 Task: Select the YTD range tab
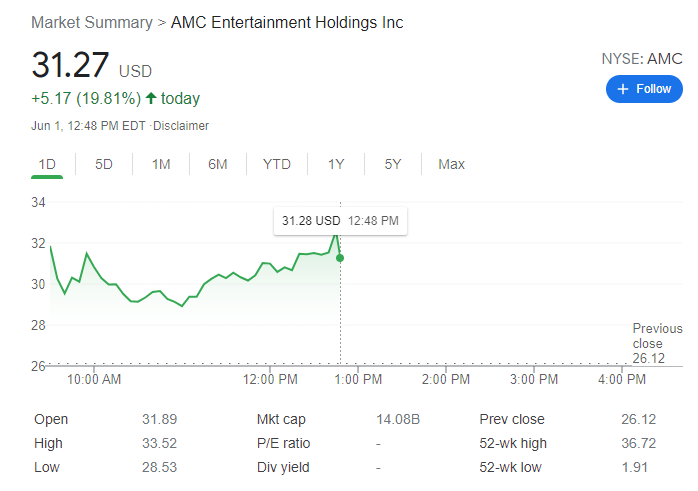[277, 164]
